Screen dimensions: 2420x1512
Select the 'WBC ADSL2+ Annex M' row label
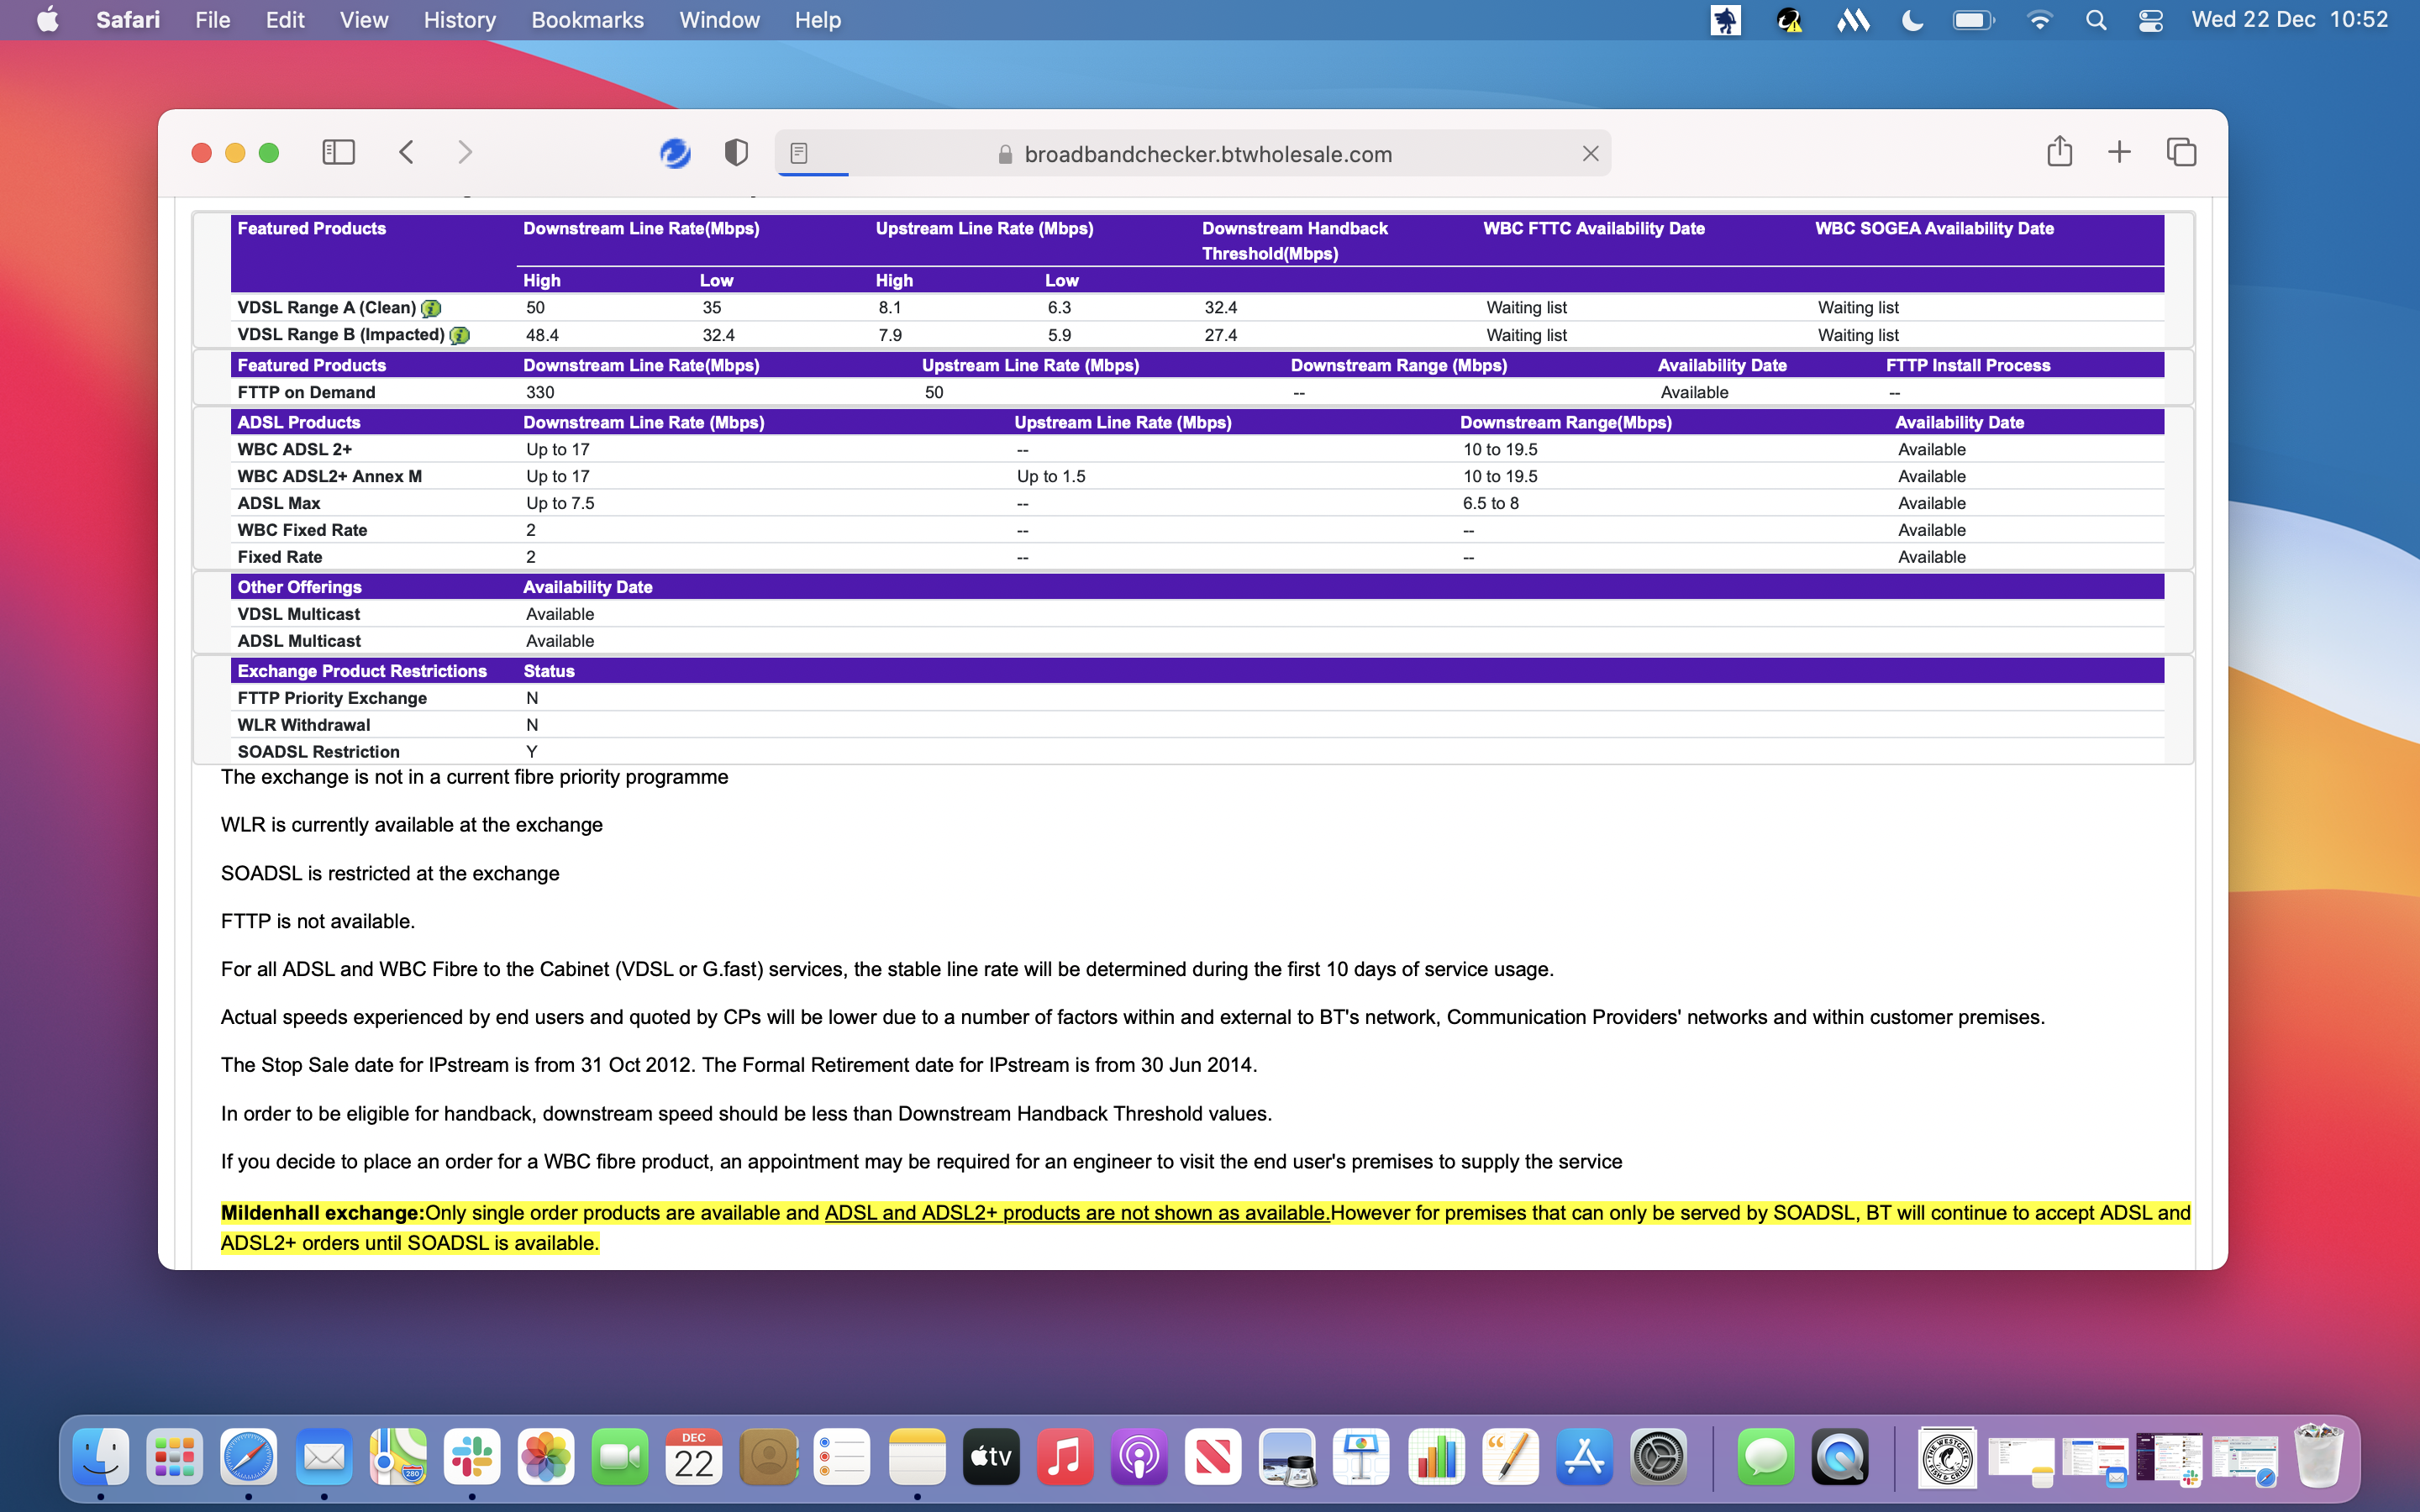(329, 476)
